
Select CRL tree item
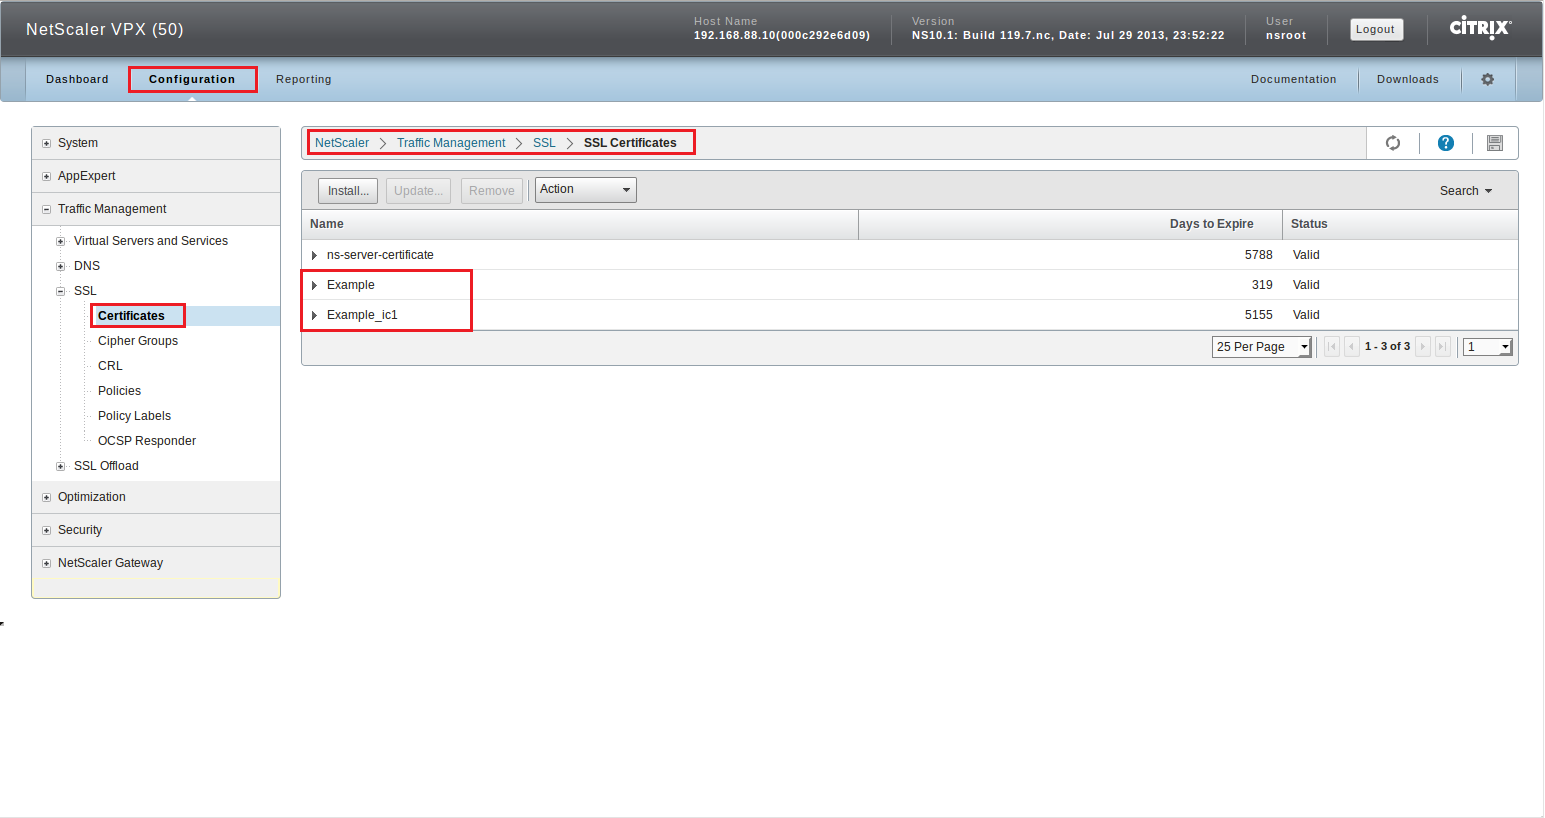pyautogui.click(x=110, y=366)
